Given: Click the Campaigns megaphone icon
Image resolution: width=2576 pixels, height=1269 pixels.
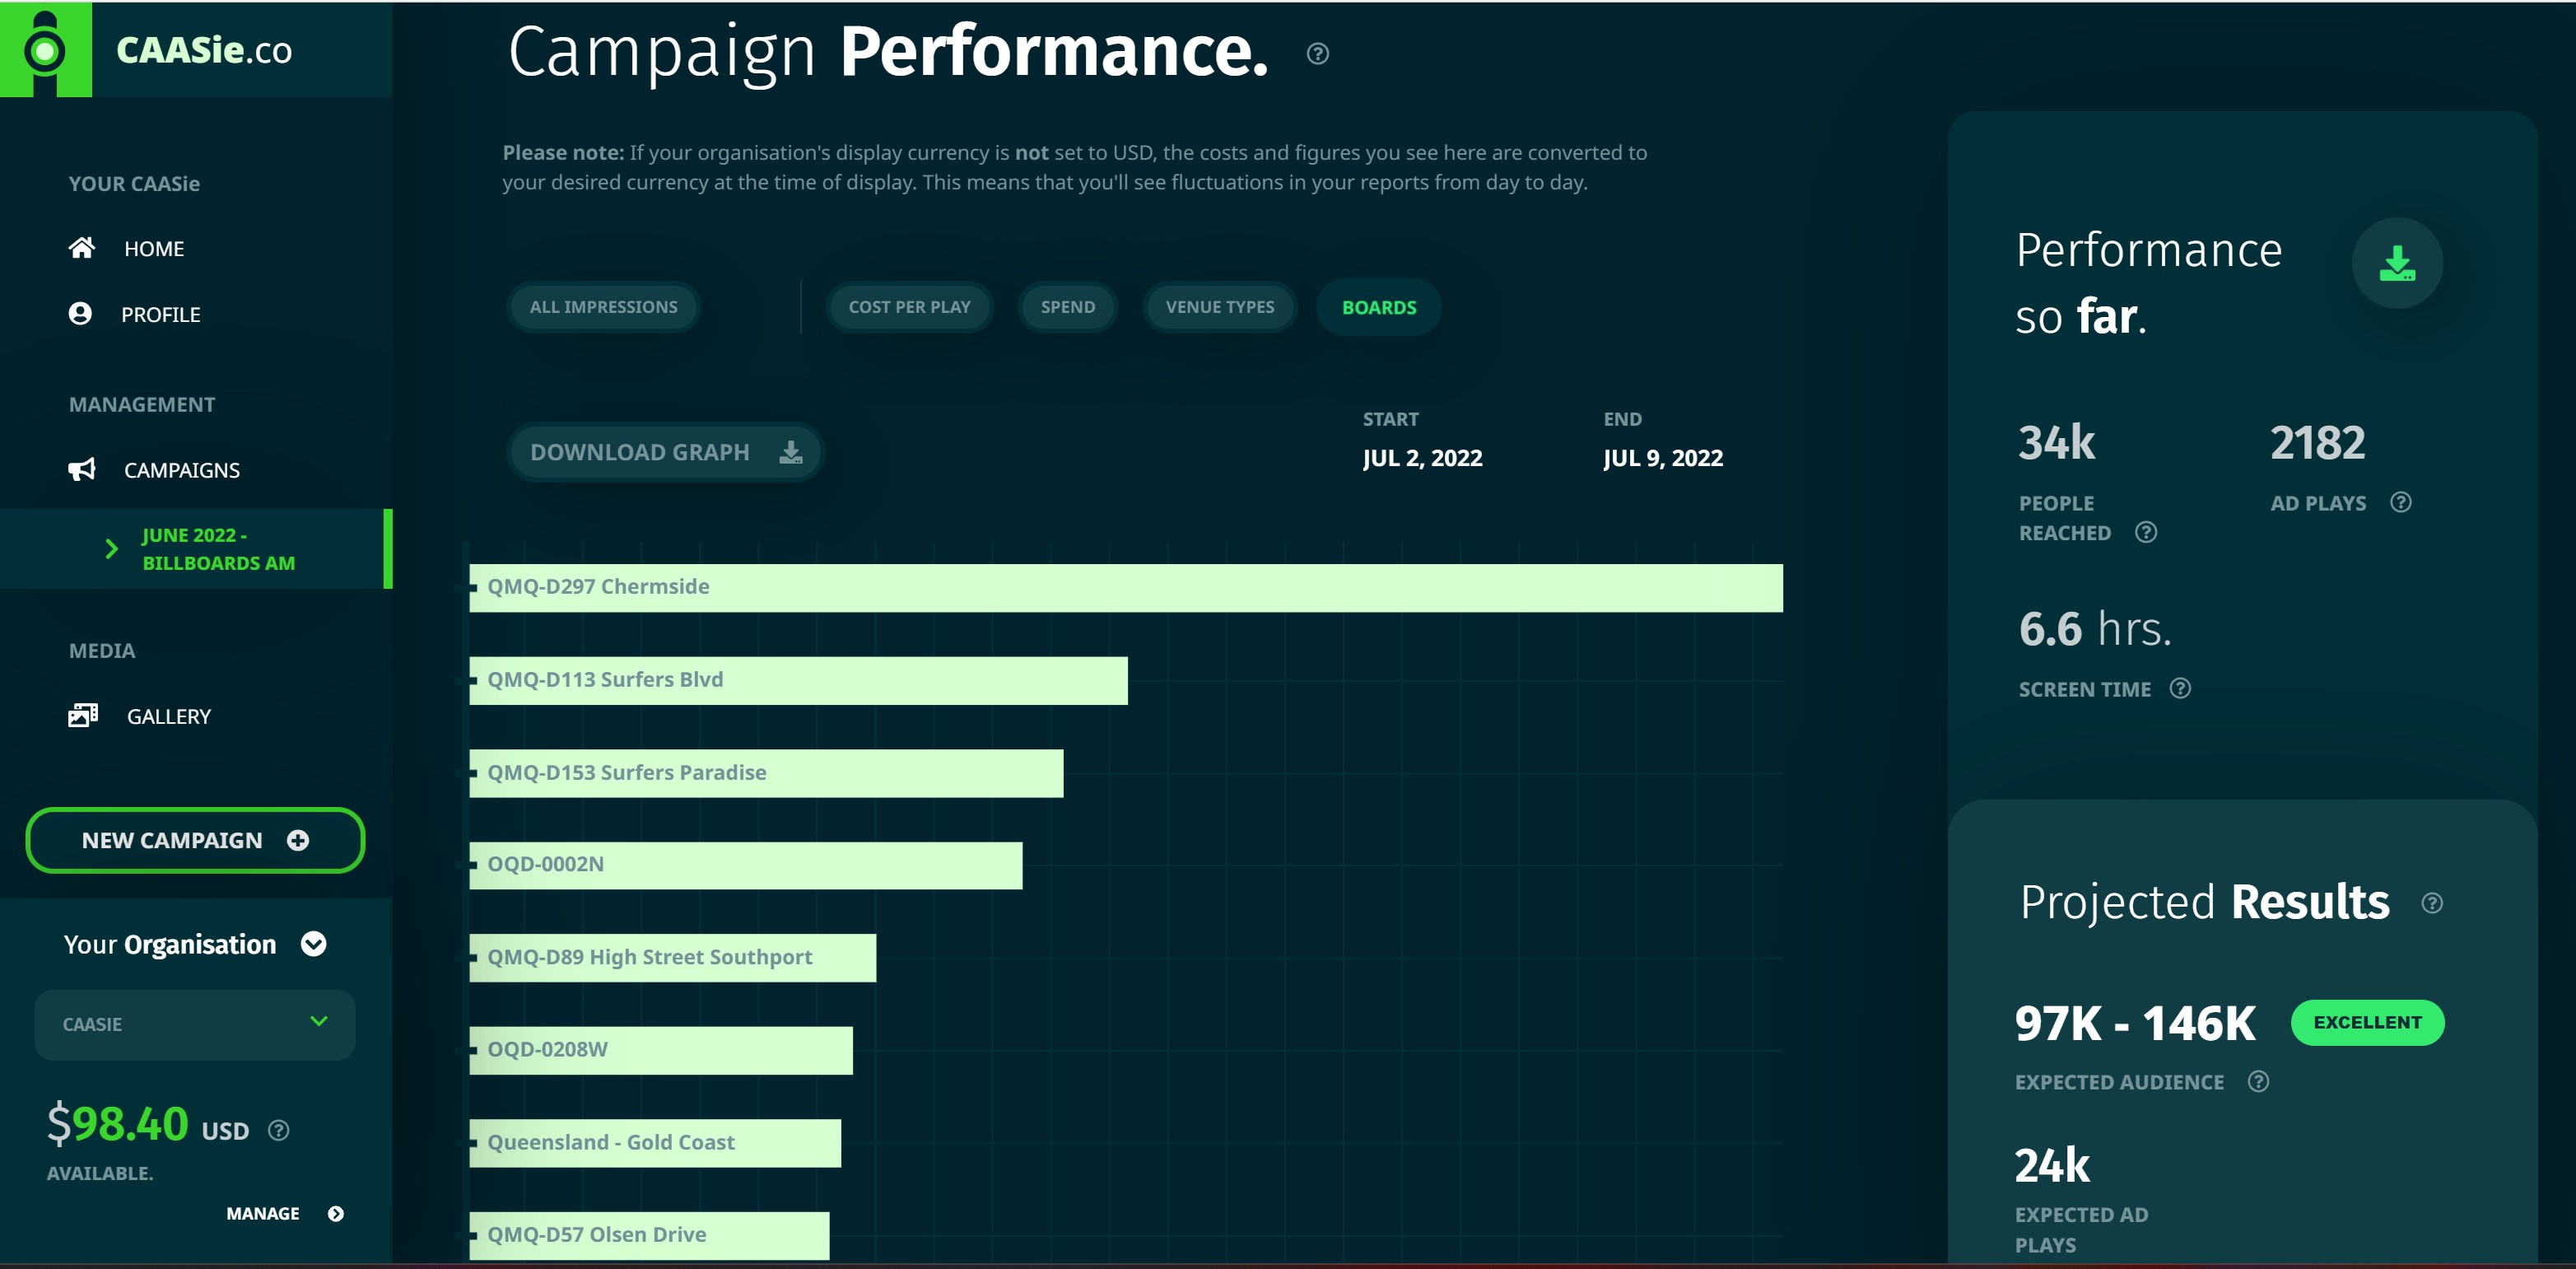Looking at the screenshot, I should pyautogui.click(x=82, y=469).
